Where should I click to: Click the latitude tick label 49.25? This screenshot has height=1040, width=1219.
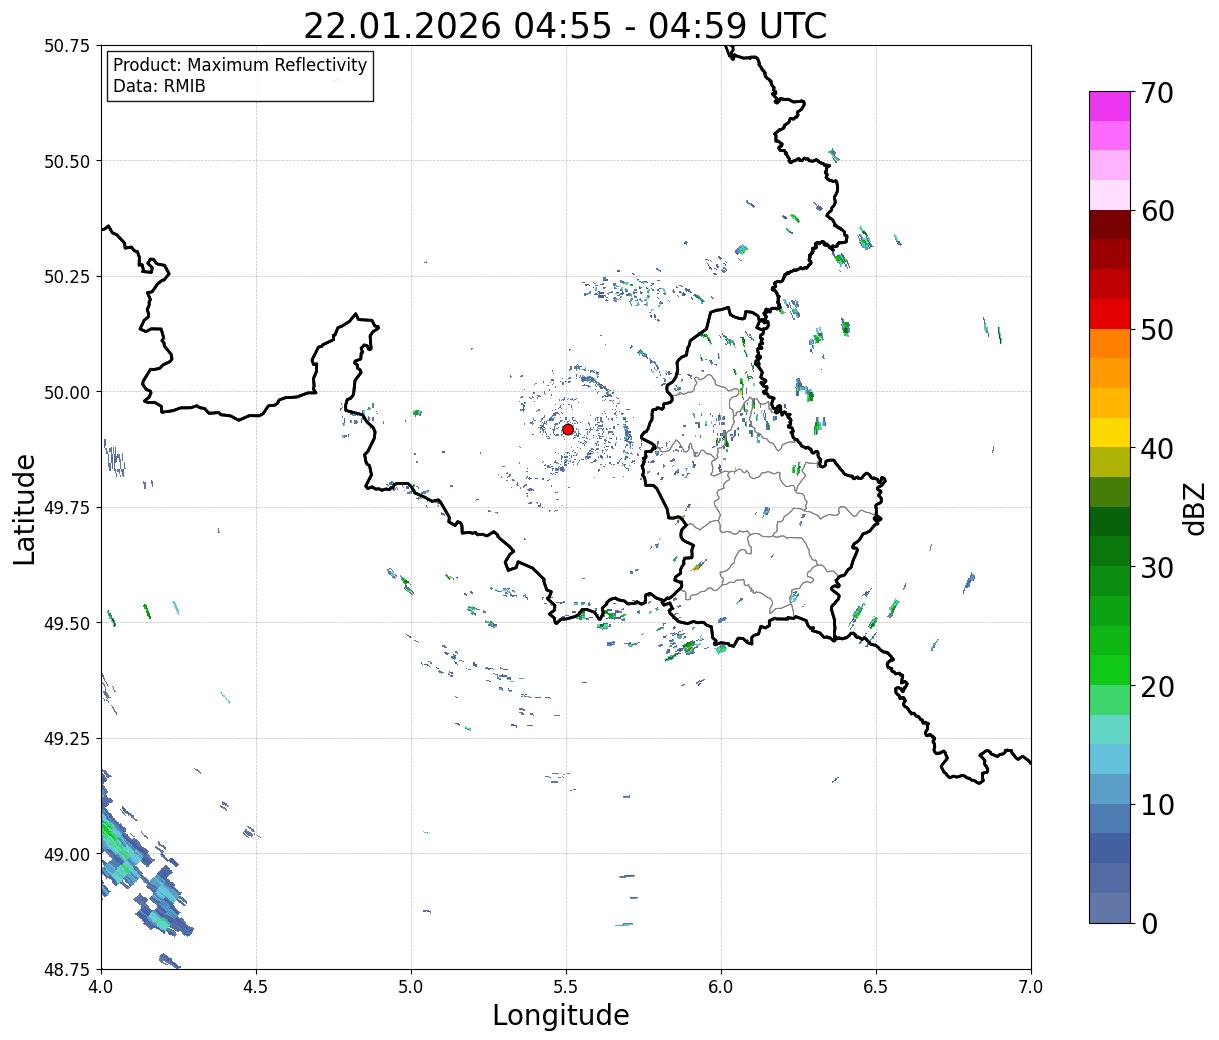[x=67, y=739]
